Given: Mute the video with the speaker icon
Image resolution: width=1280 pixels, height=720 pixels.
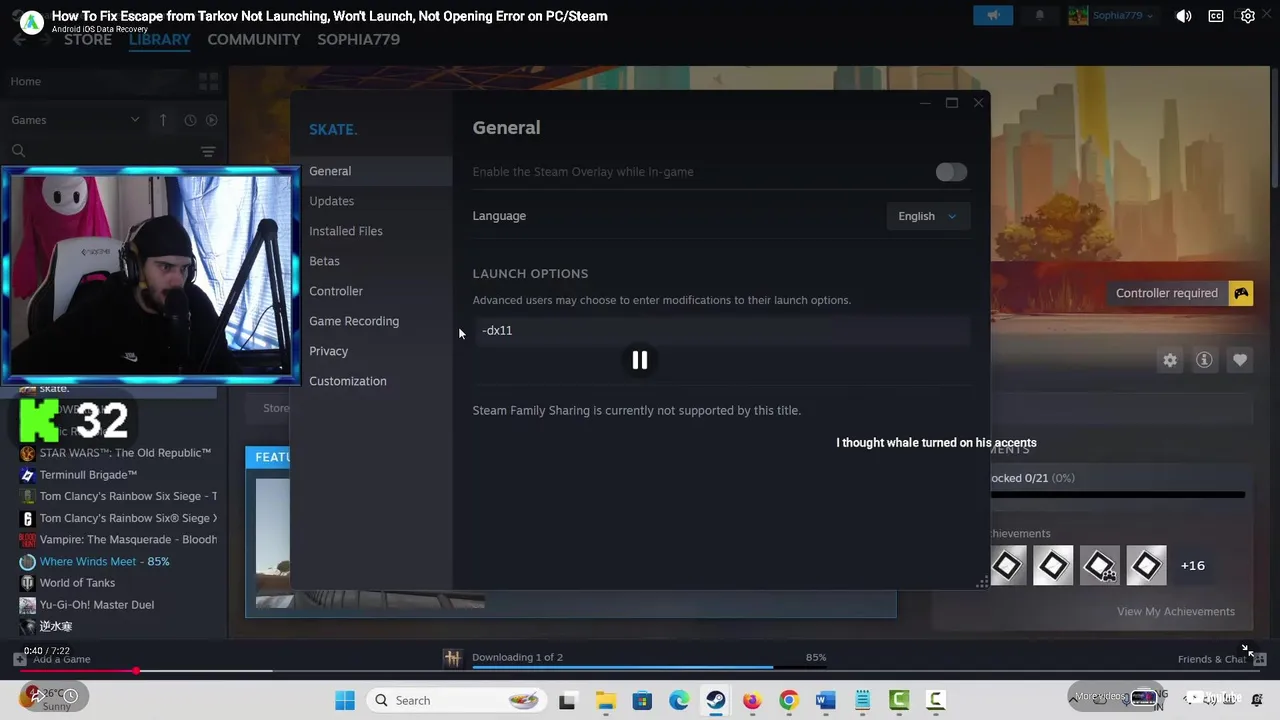Looking at the screenshot, I should click(1183, 16).
